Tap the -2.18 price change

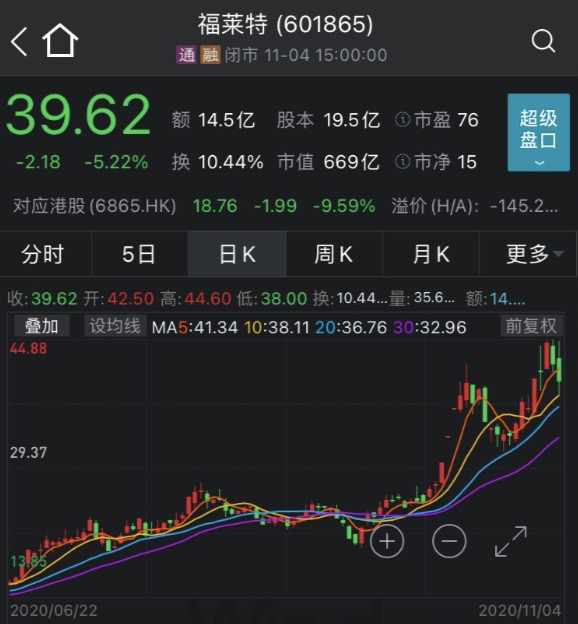coord(38,162)
